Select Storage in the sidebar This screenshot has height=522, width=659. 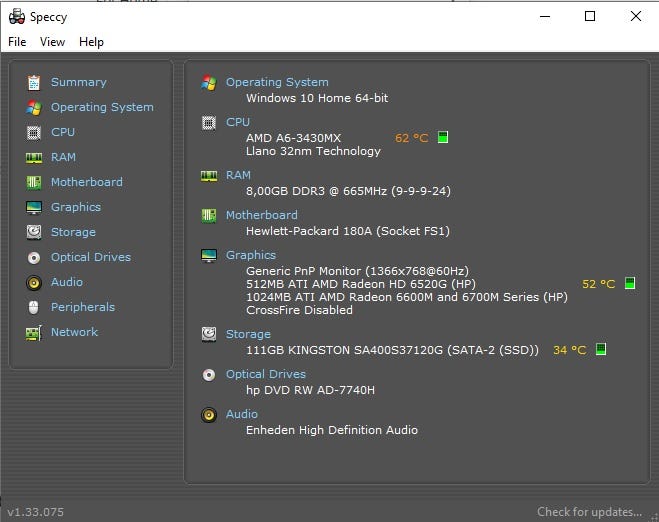[x=73, y=232]
